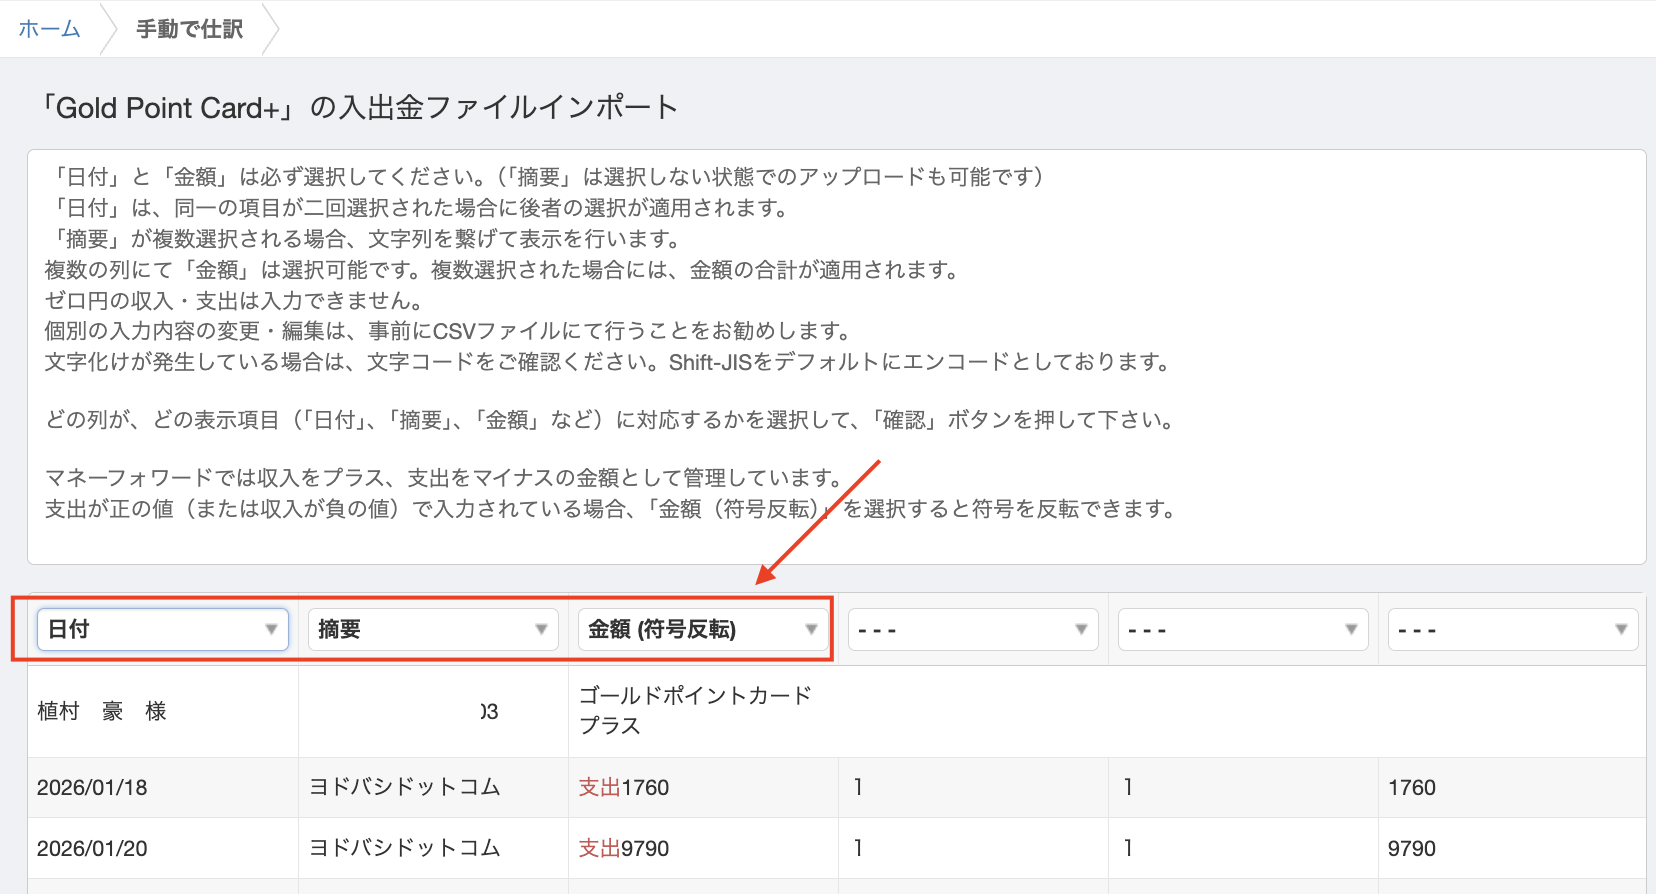Open the middle unset "---" column dropdown
Screen dimensions: 1656x894
1242,629
